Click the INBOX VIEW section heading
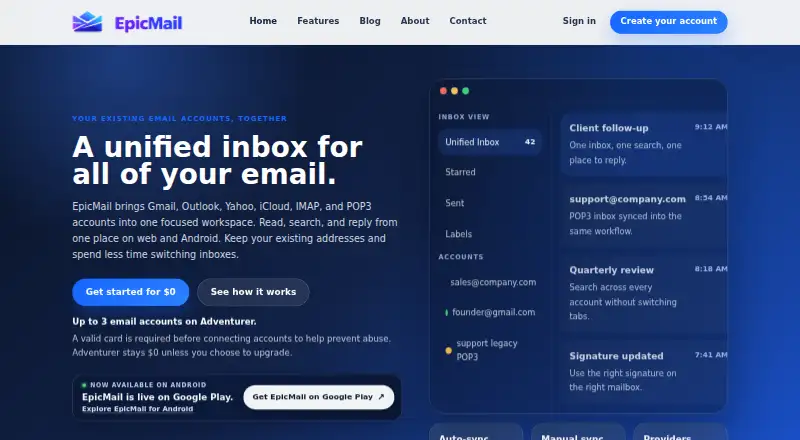 [464, 117]
